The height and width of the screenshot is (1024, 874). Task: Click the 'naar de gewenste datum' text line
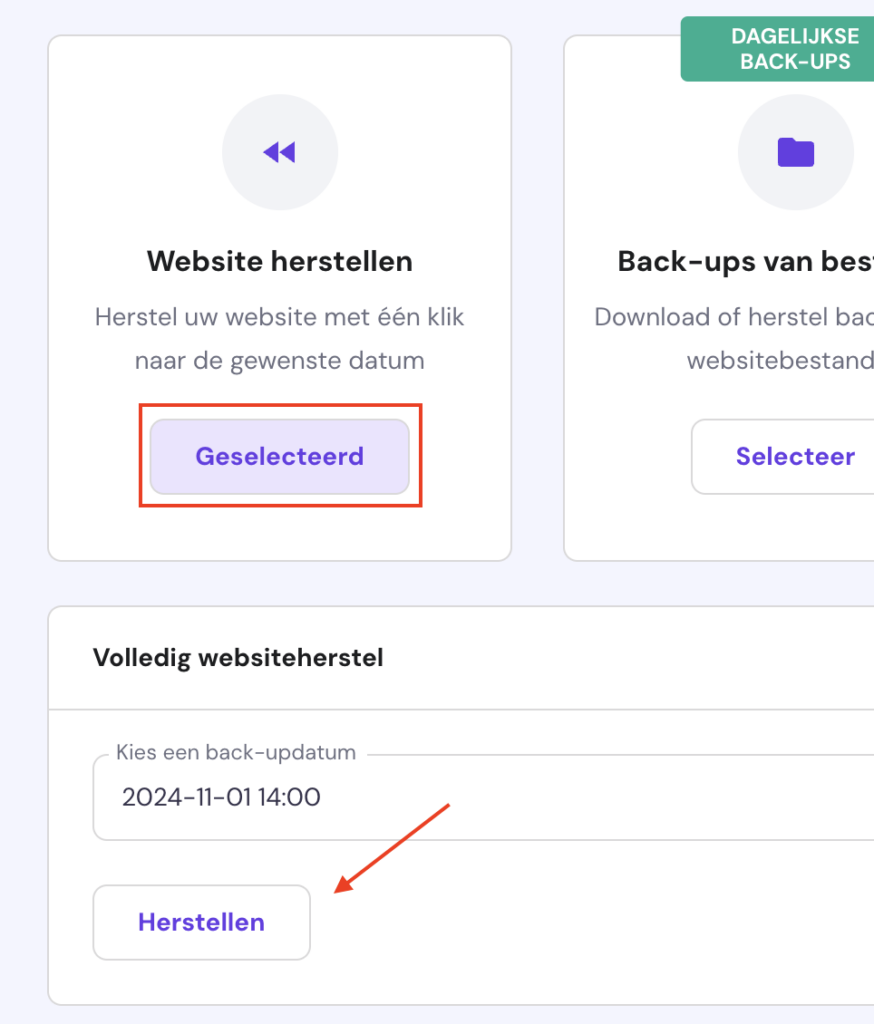[280, 360]
